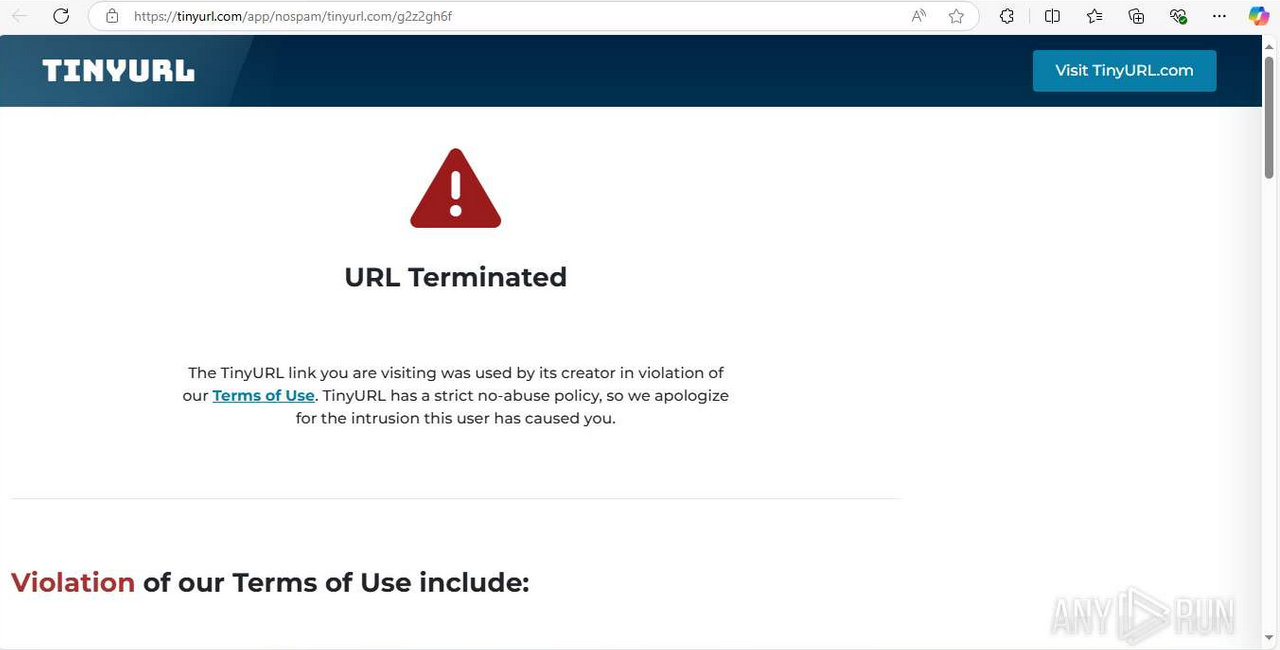Open the Extensions puzzle icon
The height and width of the screenshot is (650, 1280).
pos(1007,16)
